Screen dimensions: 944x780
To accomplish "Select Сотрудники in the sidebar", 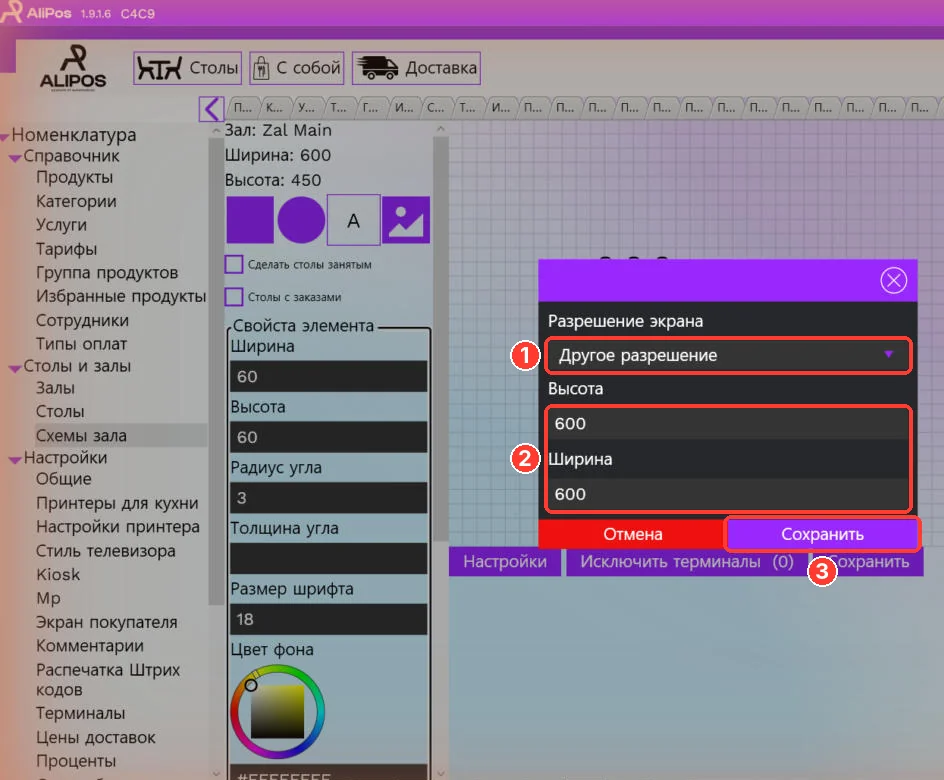I will point(82,320).
